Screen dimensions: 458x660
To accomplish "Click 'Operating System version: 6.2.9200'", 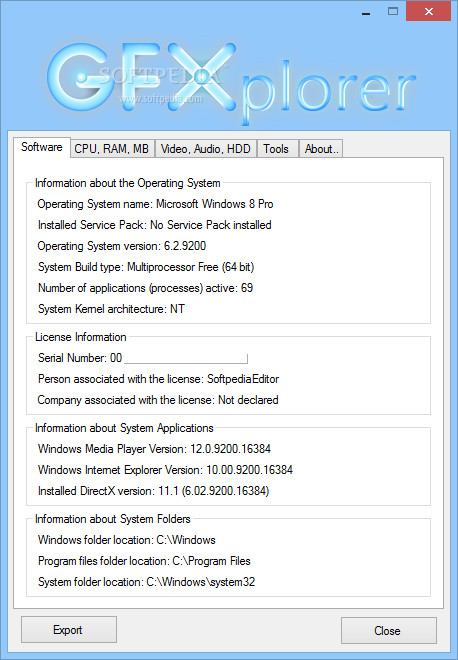I will pyautogui.click(x=122, y=246).
